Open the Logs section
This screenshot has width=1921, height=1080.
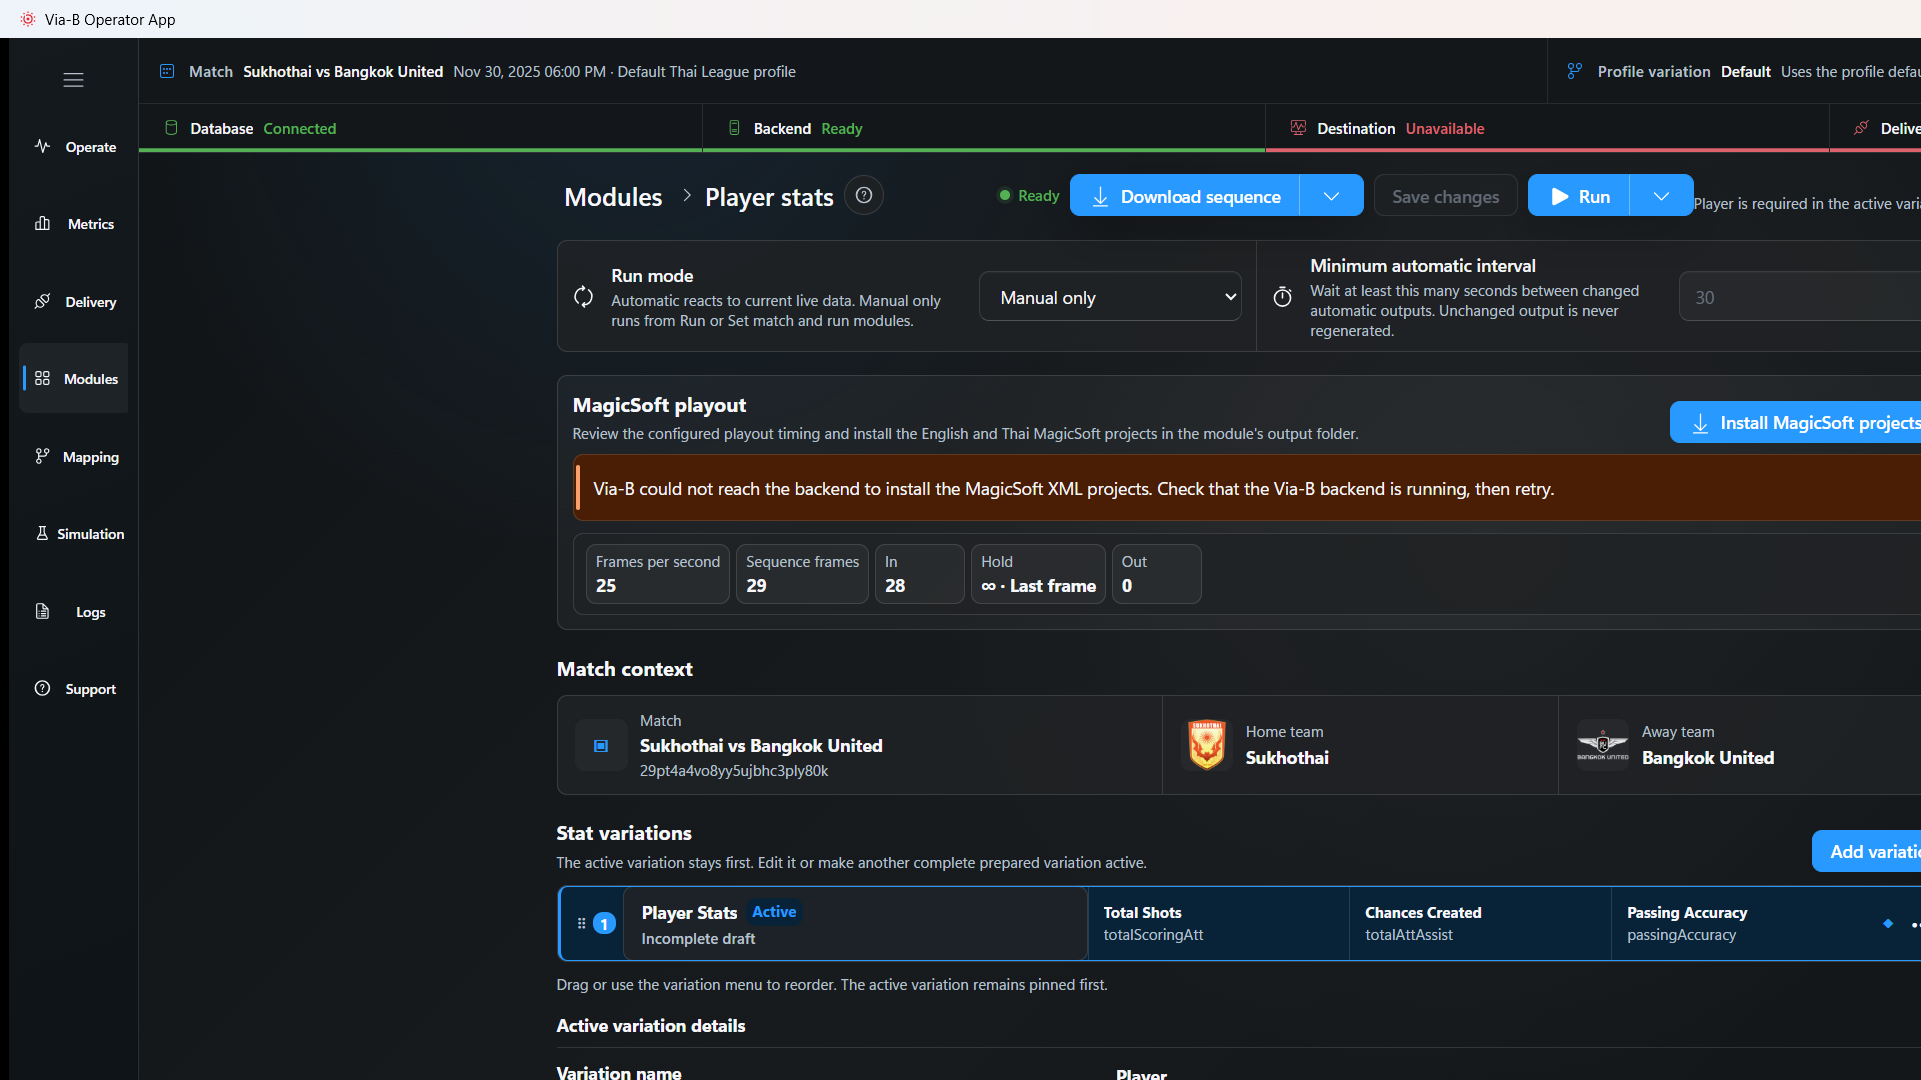74,612
